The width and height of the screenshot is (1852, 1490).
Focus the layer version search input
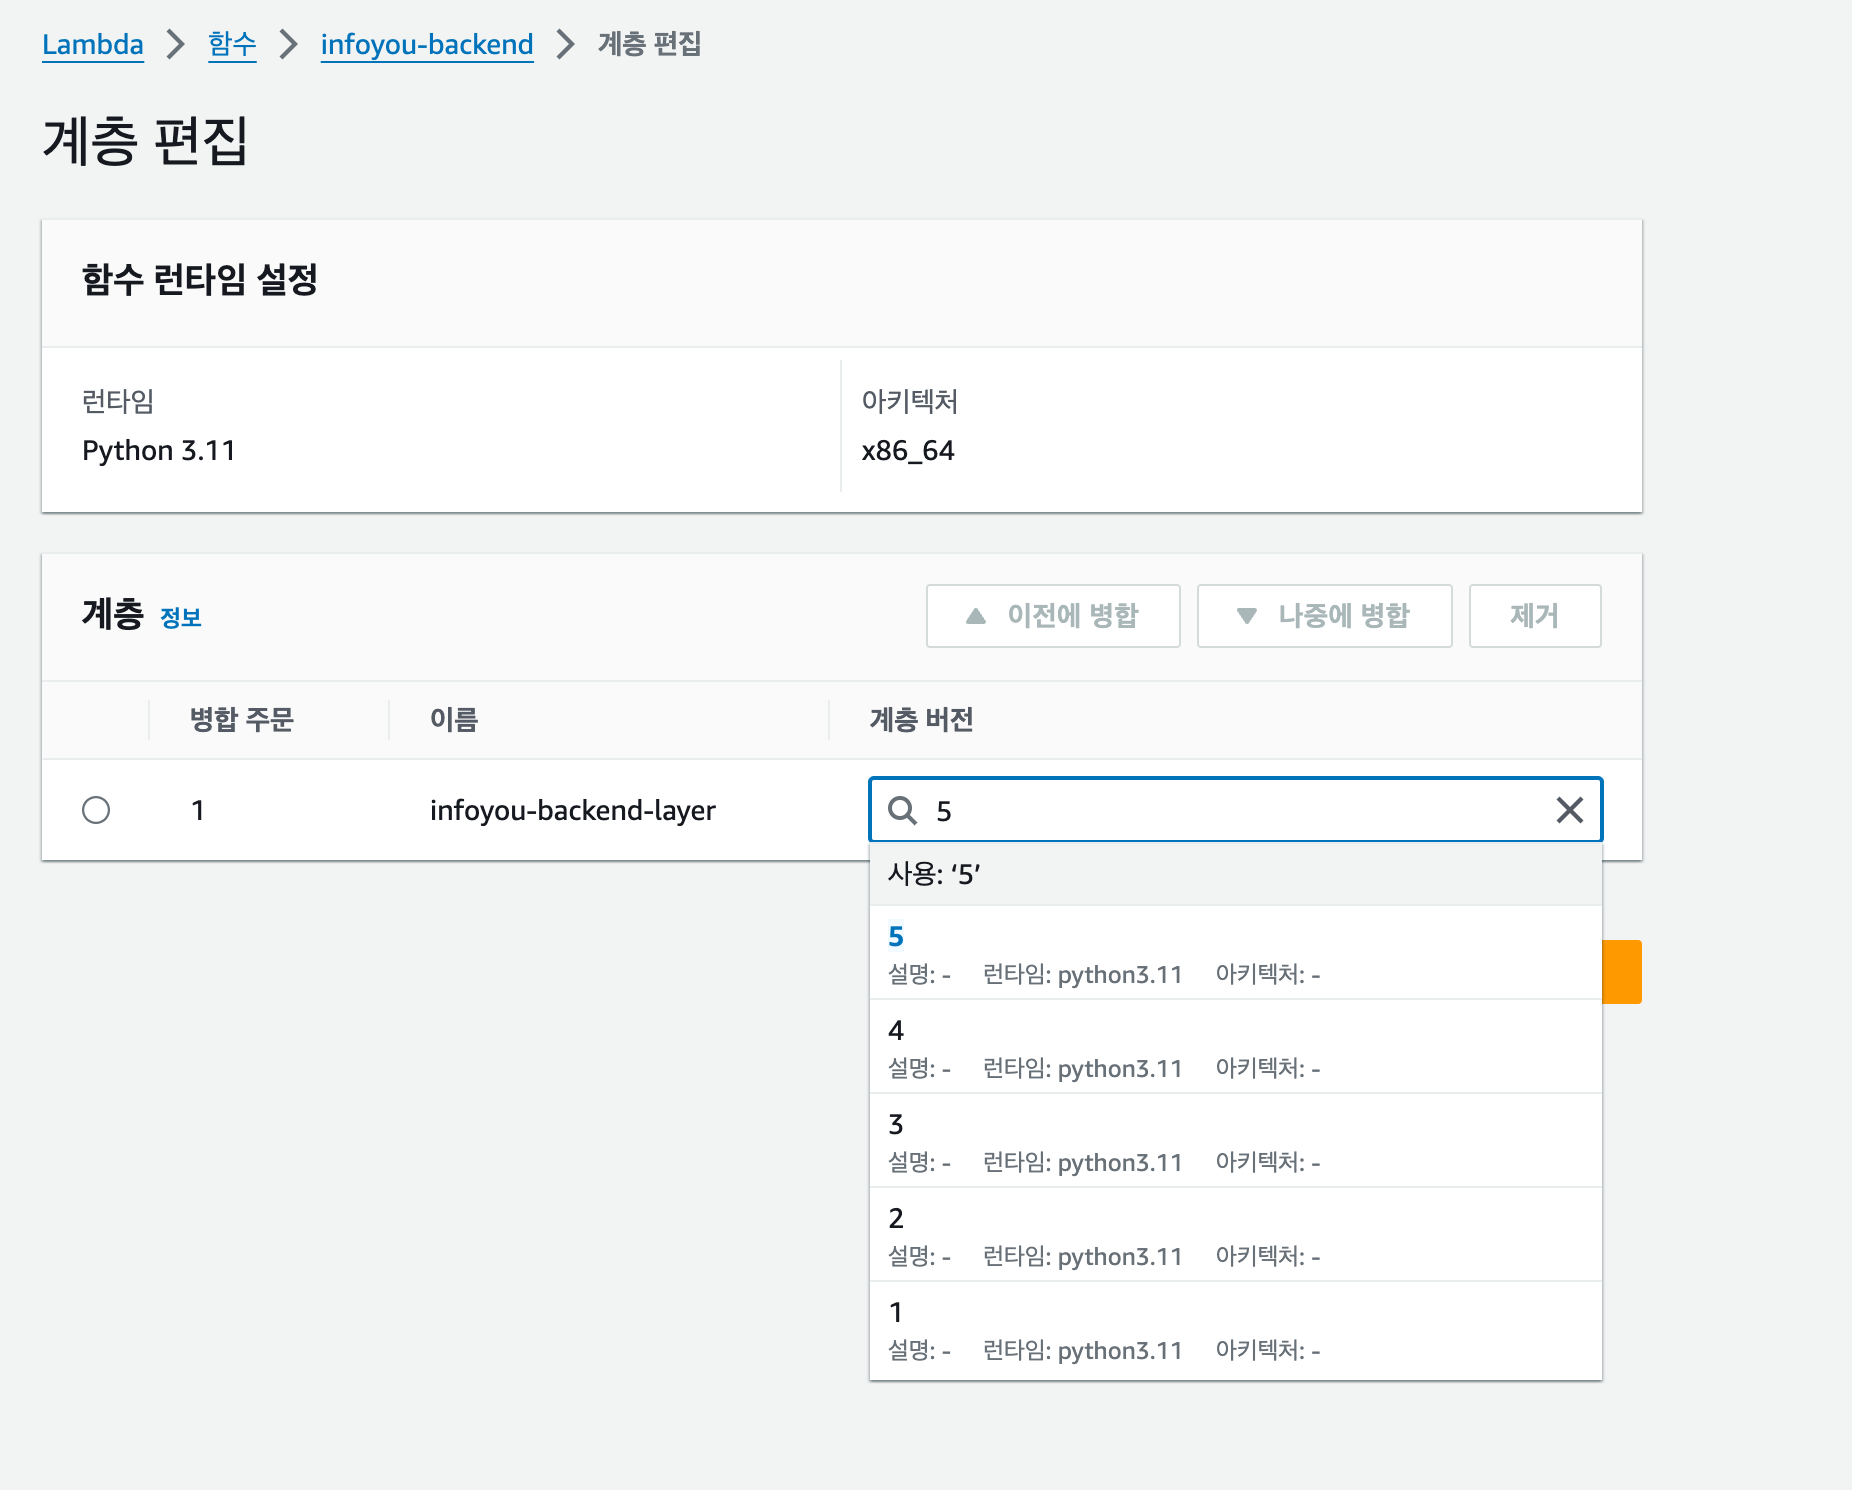click(1235, 810)
